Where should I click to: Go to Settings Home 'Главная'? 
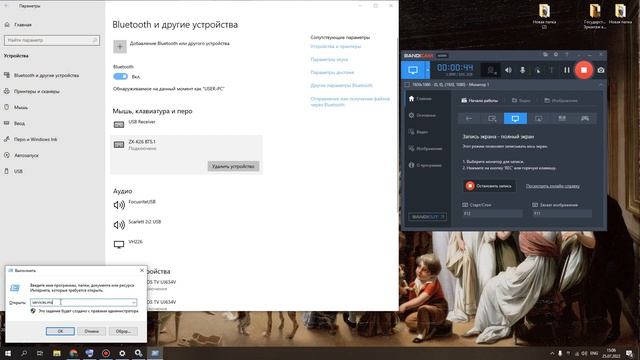(x=18, y=25)
